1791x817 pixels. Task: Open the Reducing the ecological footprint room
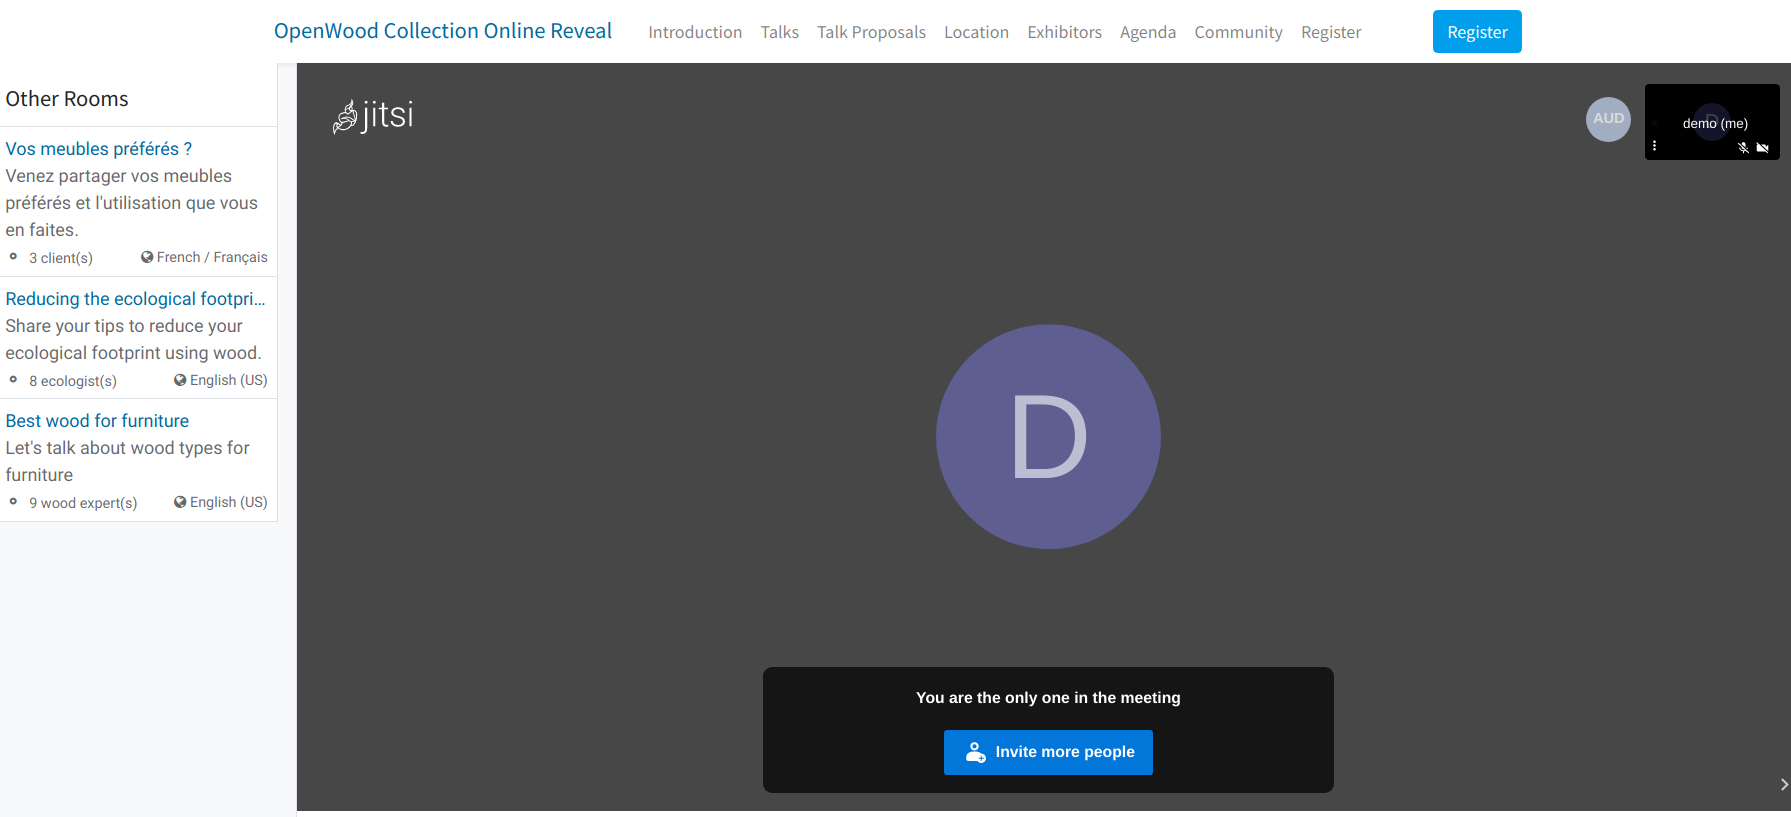click(135, 299)
